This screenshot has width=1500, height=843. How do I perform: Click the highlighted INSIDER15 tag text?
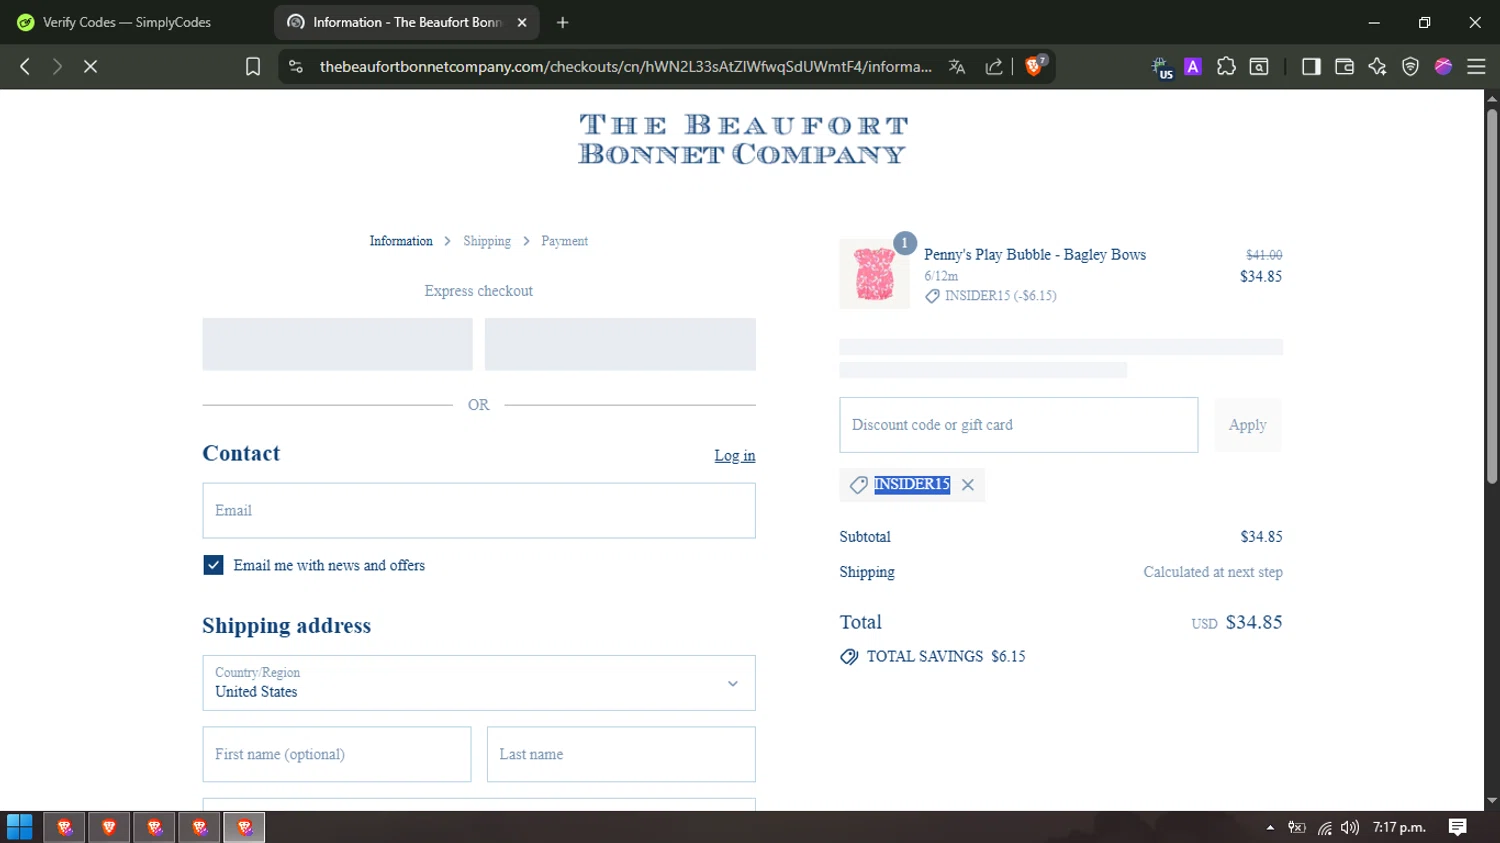[912, 484]
